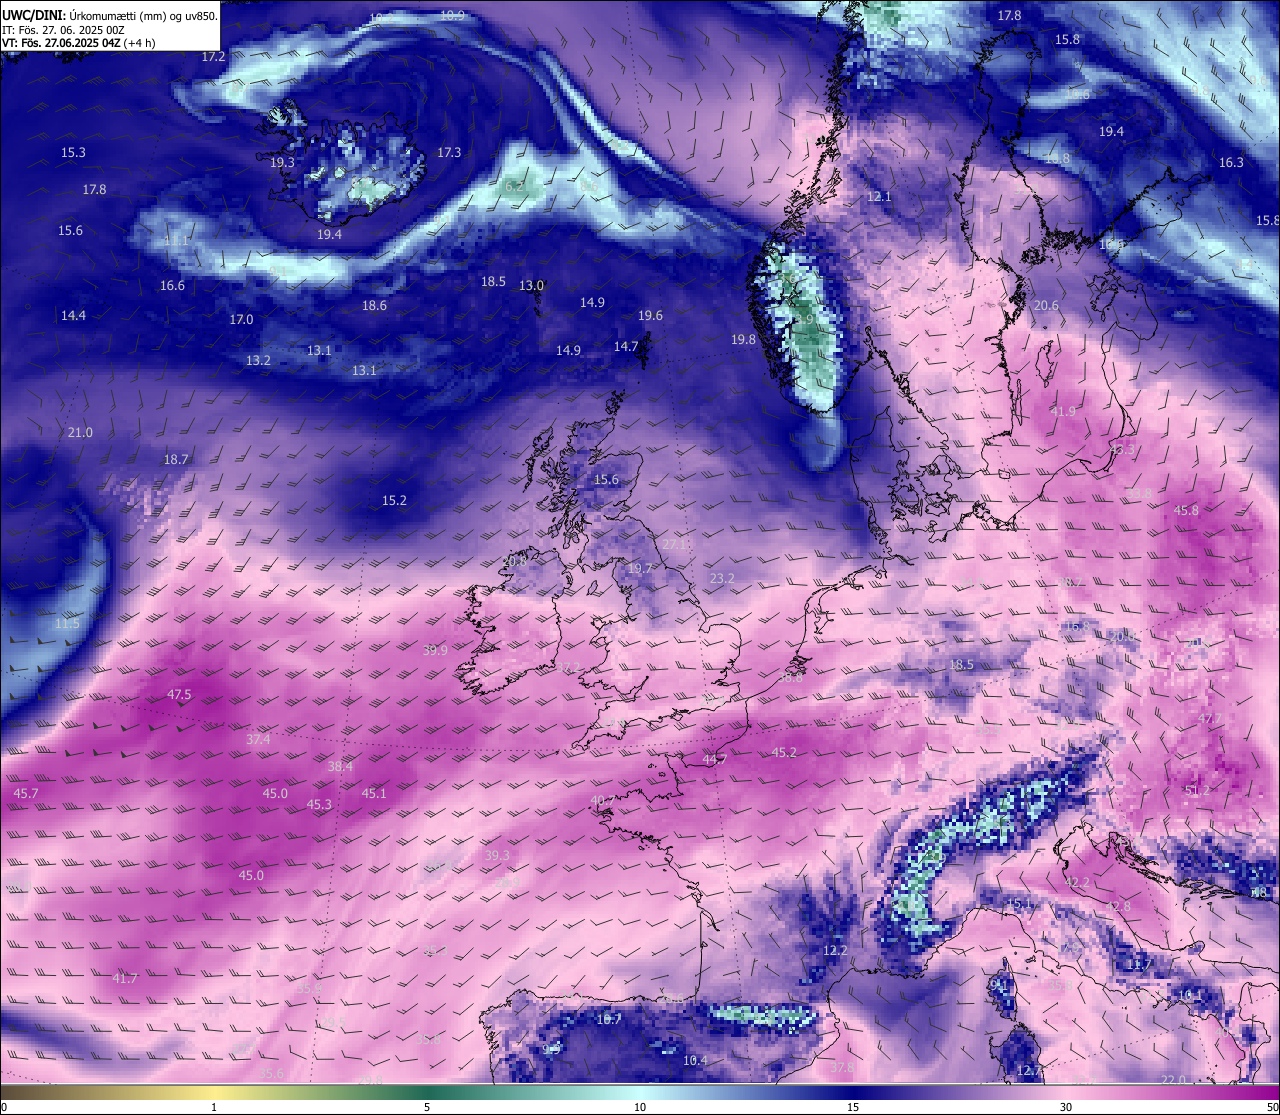Screen dimensions: 1280x1115
Task: Click the 39.9 value west of Ireland
Action: pos(435,651)
